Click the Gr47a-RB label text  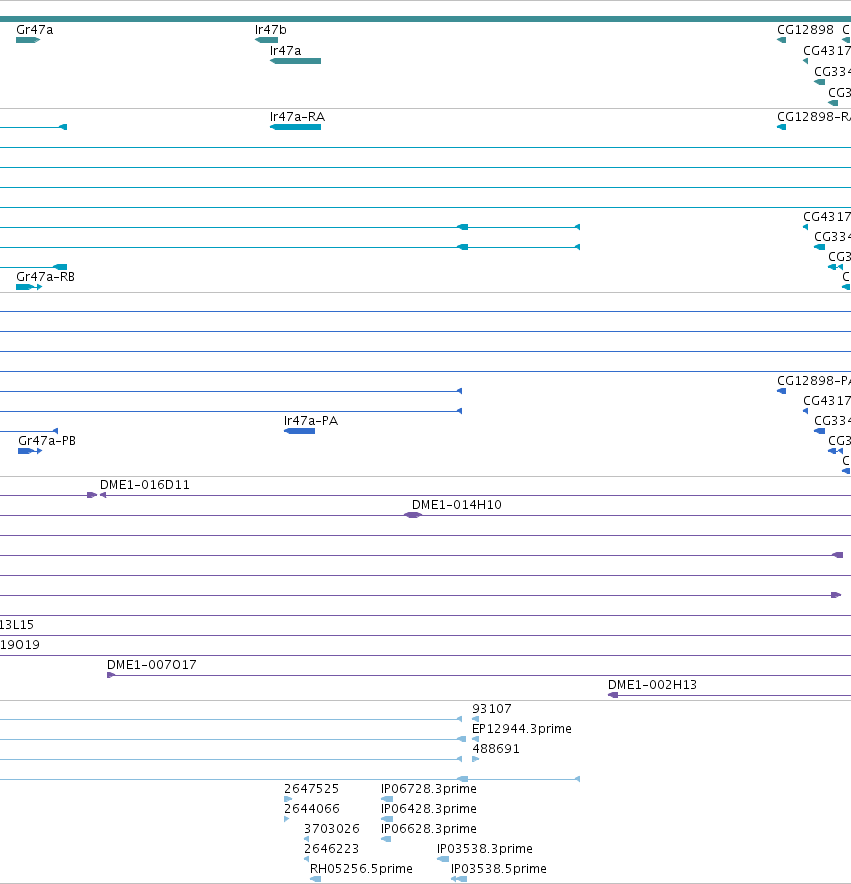tap(45, 277)
